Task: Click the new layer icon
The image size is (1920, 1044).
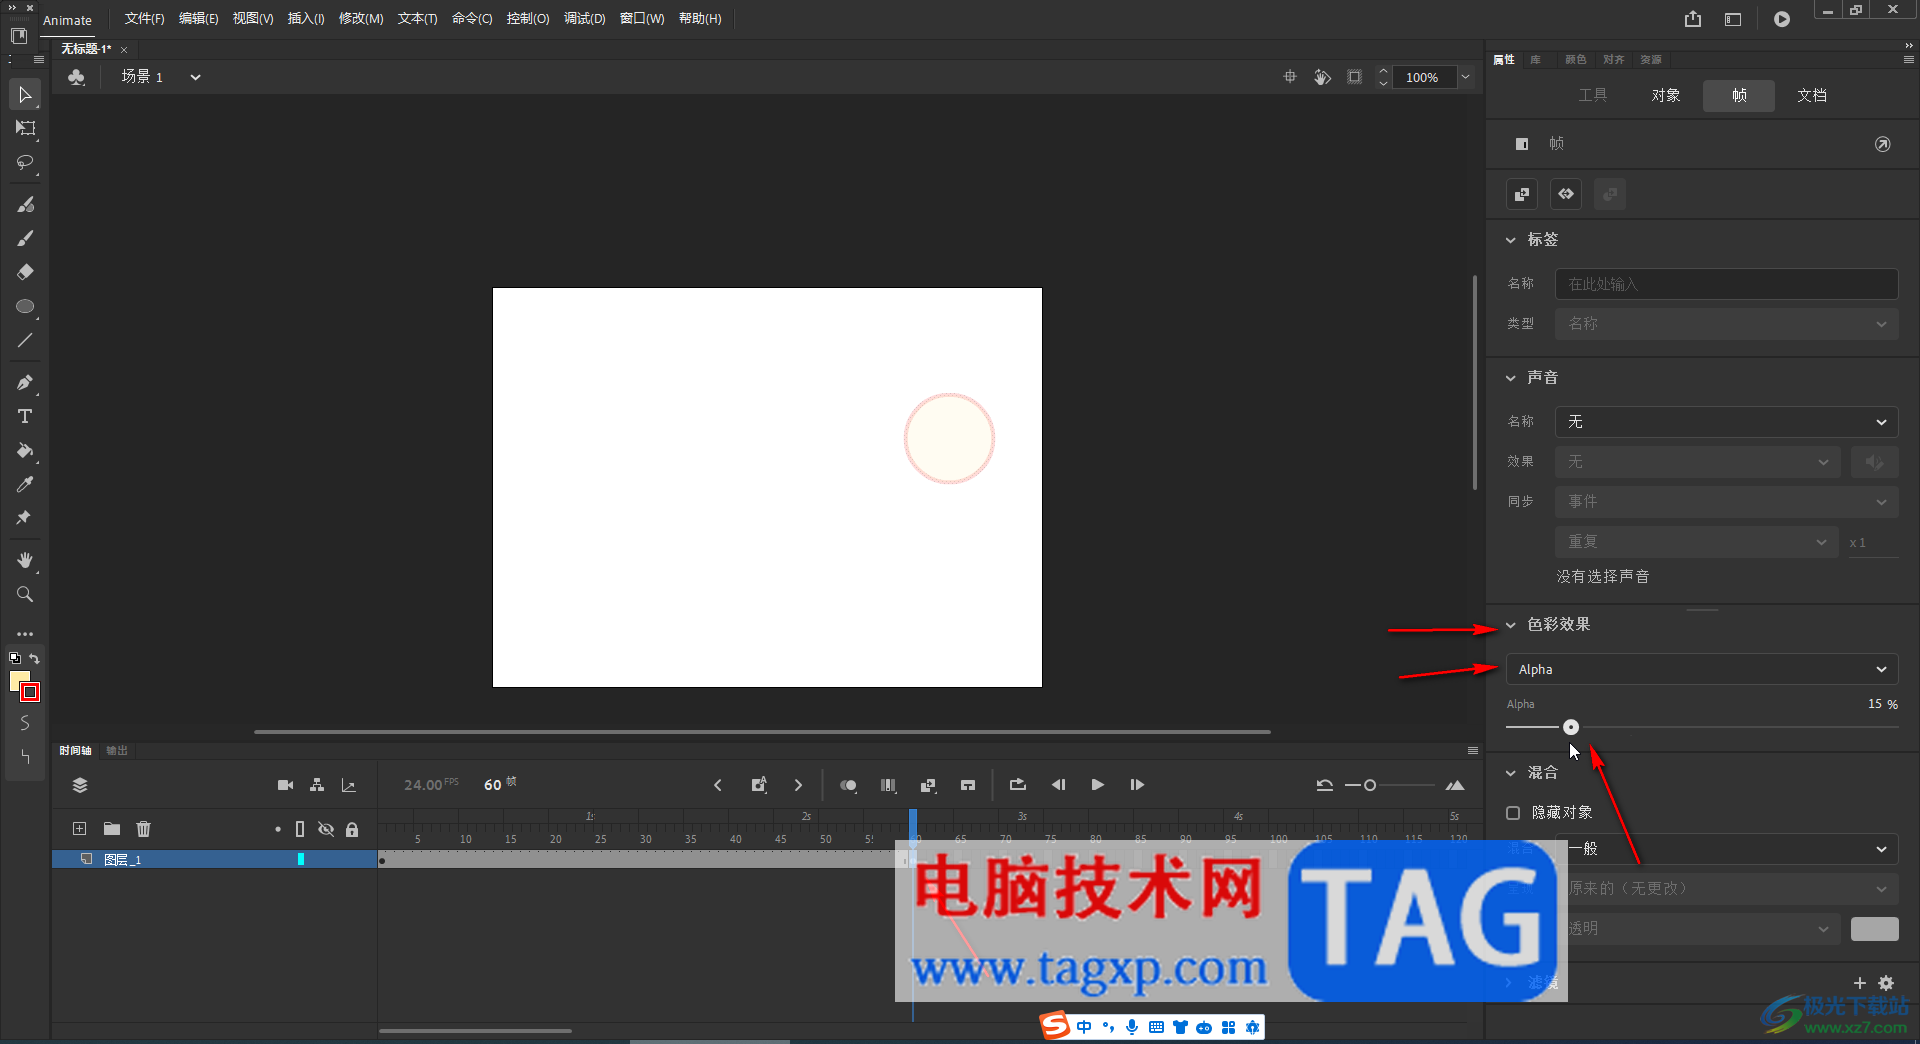Action: 80,829
